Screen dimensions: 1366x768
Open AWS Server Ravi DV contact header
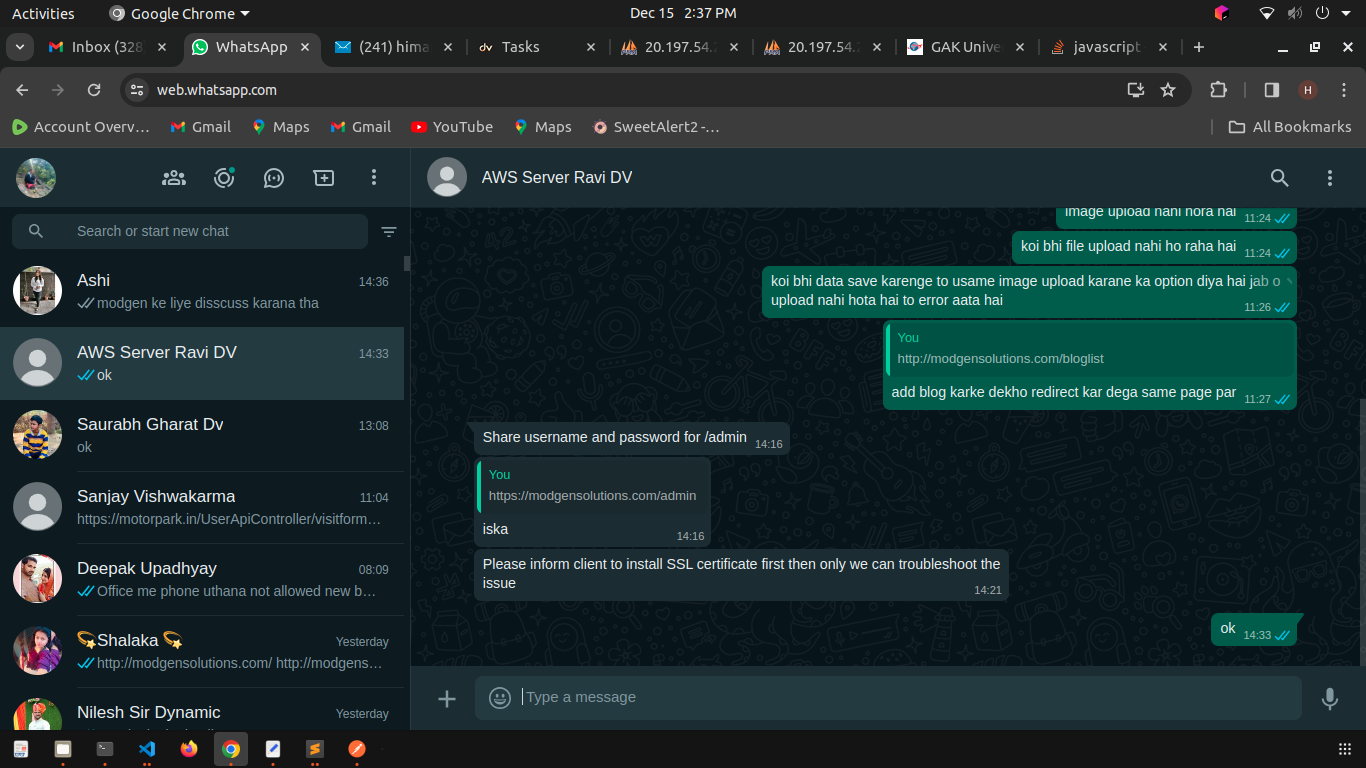click(557, 178)
